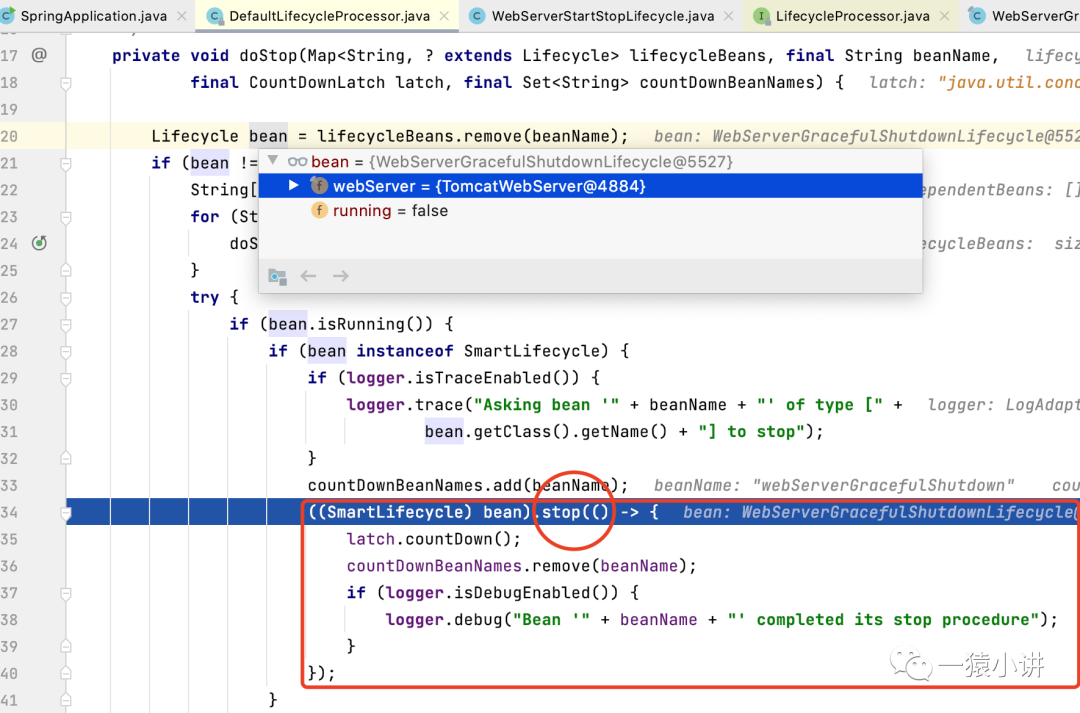Click the back arrow in popup toolbar

coord(309,276)
